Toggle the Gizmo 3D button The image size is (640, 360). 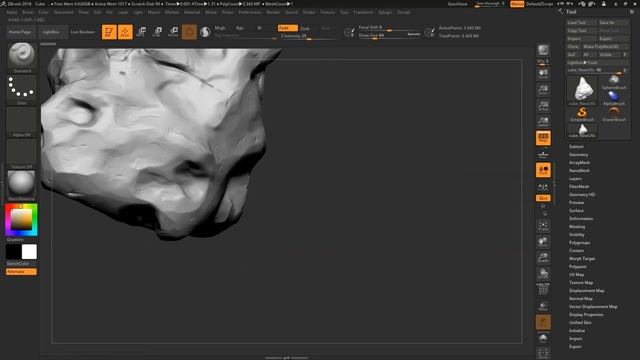pyautogui.click(x=189, y=32)
